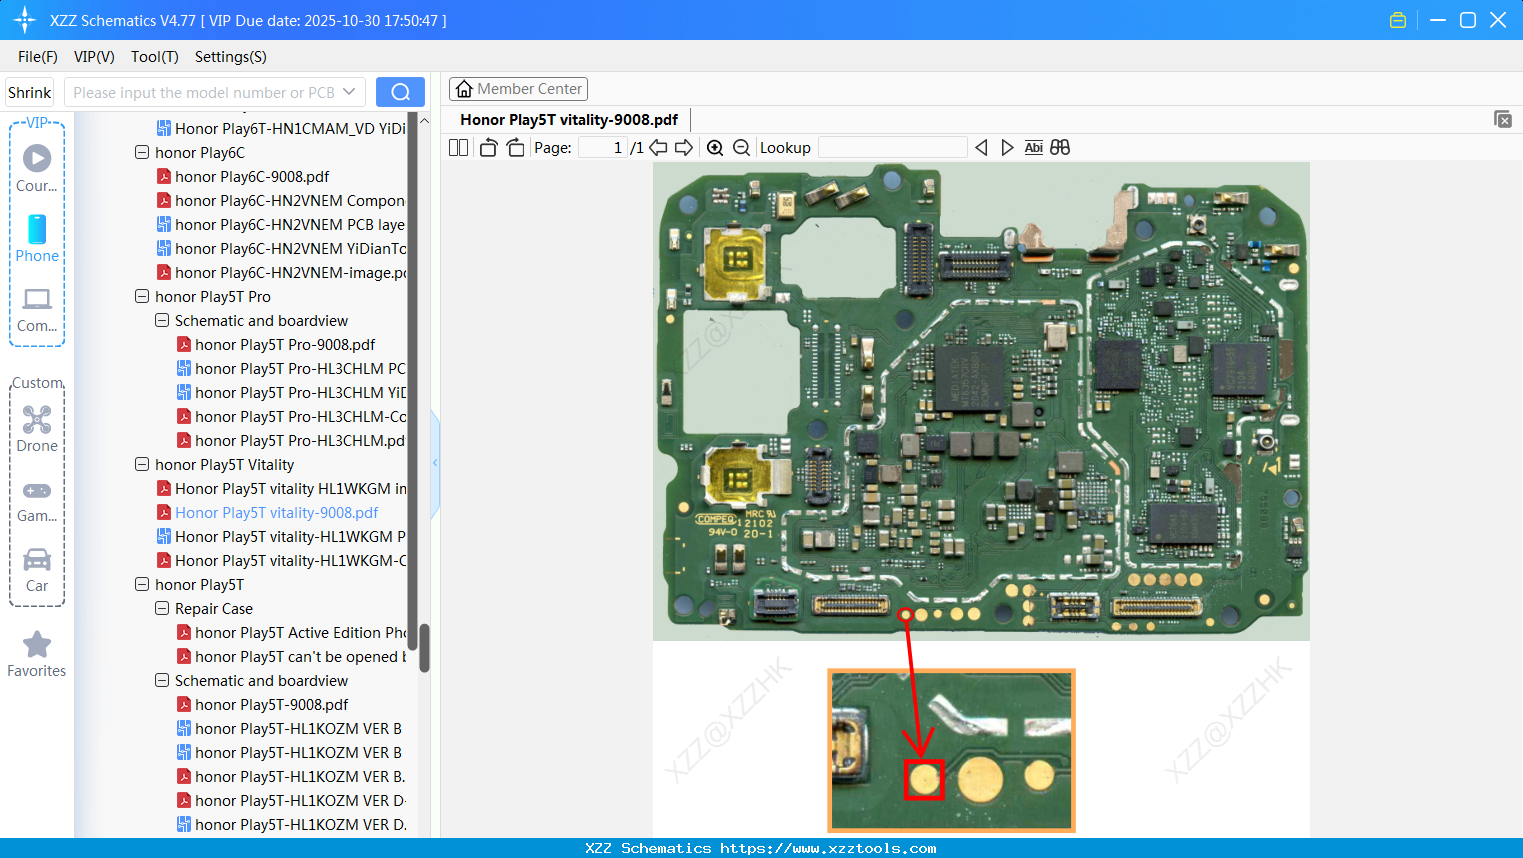Open the Tool(T) menu
1523x858 pixels.
155,57
